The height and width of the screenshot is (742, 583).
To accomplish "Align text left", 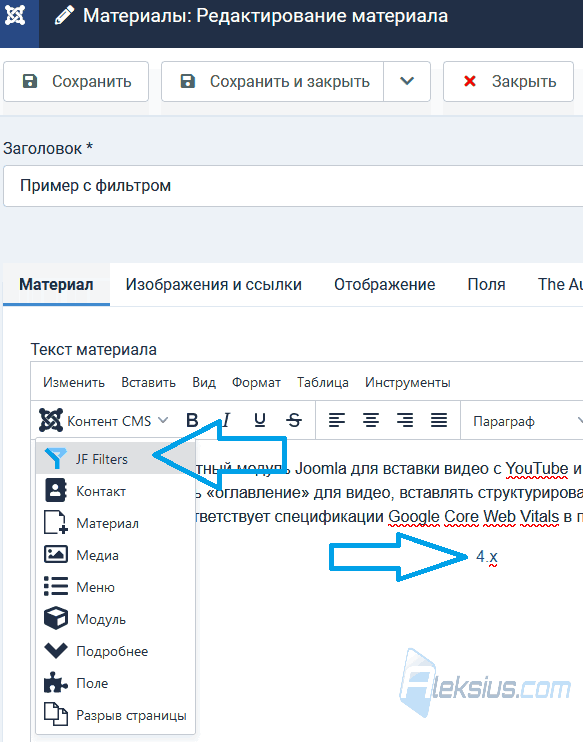I will coord(336,420).
